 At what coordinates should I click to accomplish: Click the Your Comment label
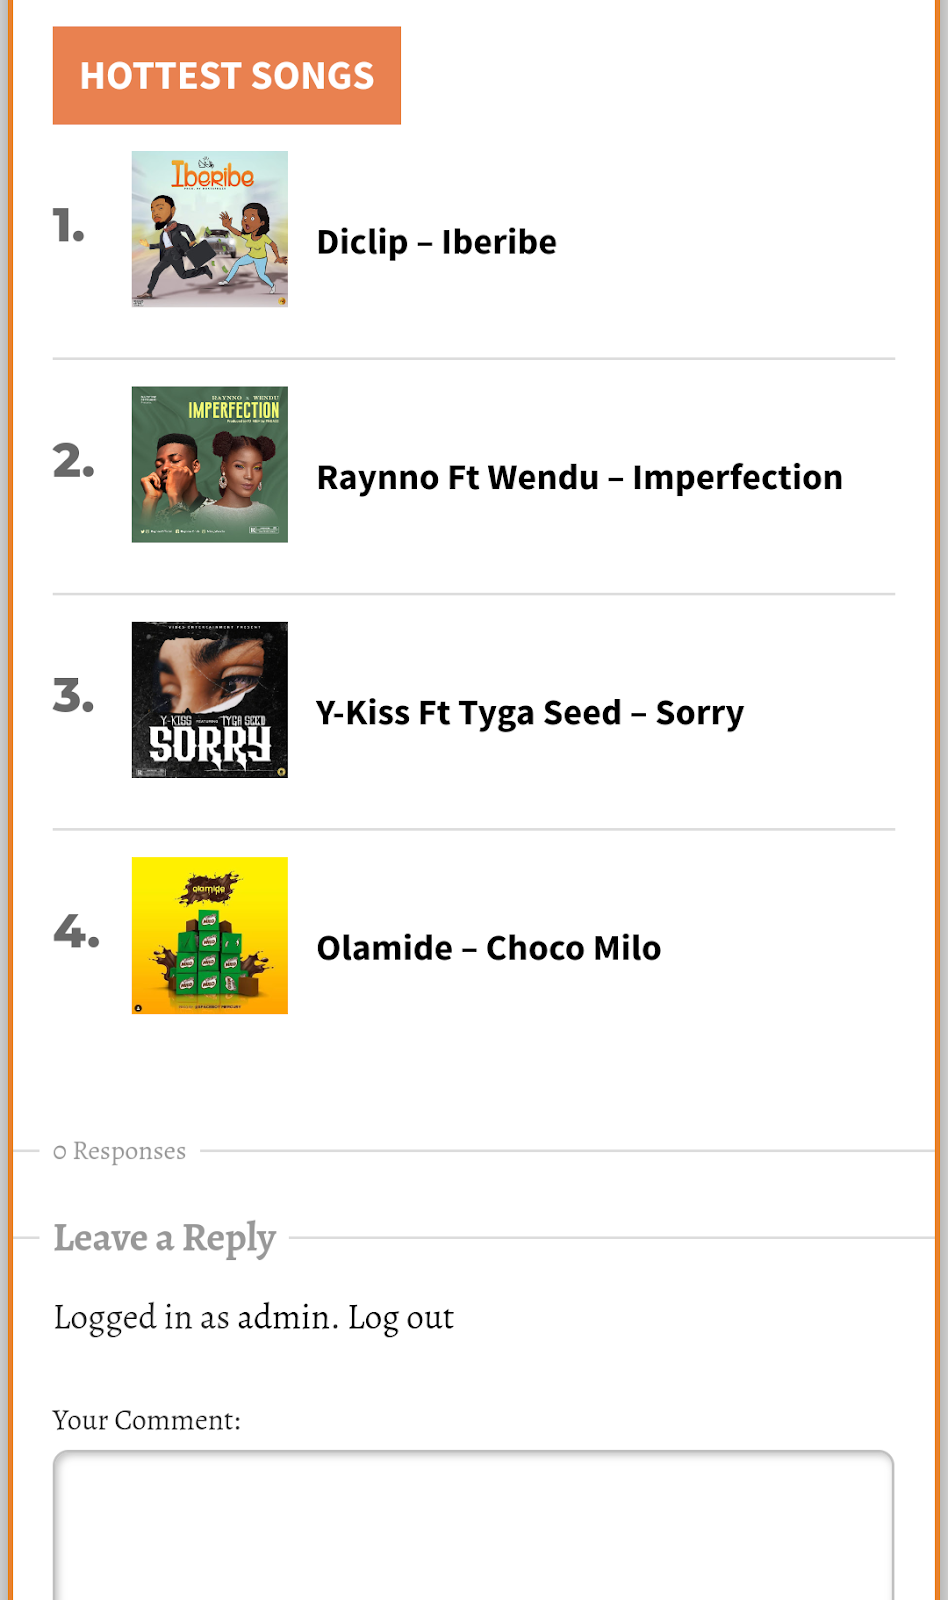pyautogui.click(x=147, y=1420)
